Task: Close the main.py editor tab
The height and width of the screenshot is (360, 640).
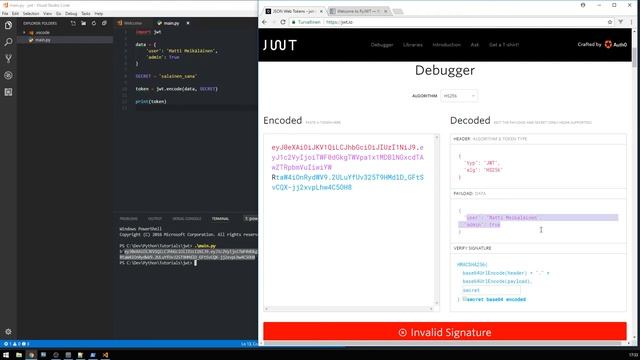Action: click(188, 23)
